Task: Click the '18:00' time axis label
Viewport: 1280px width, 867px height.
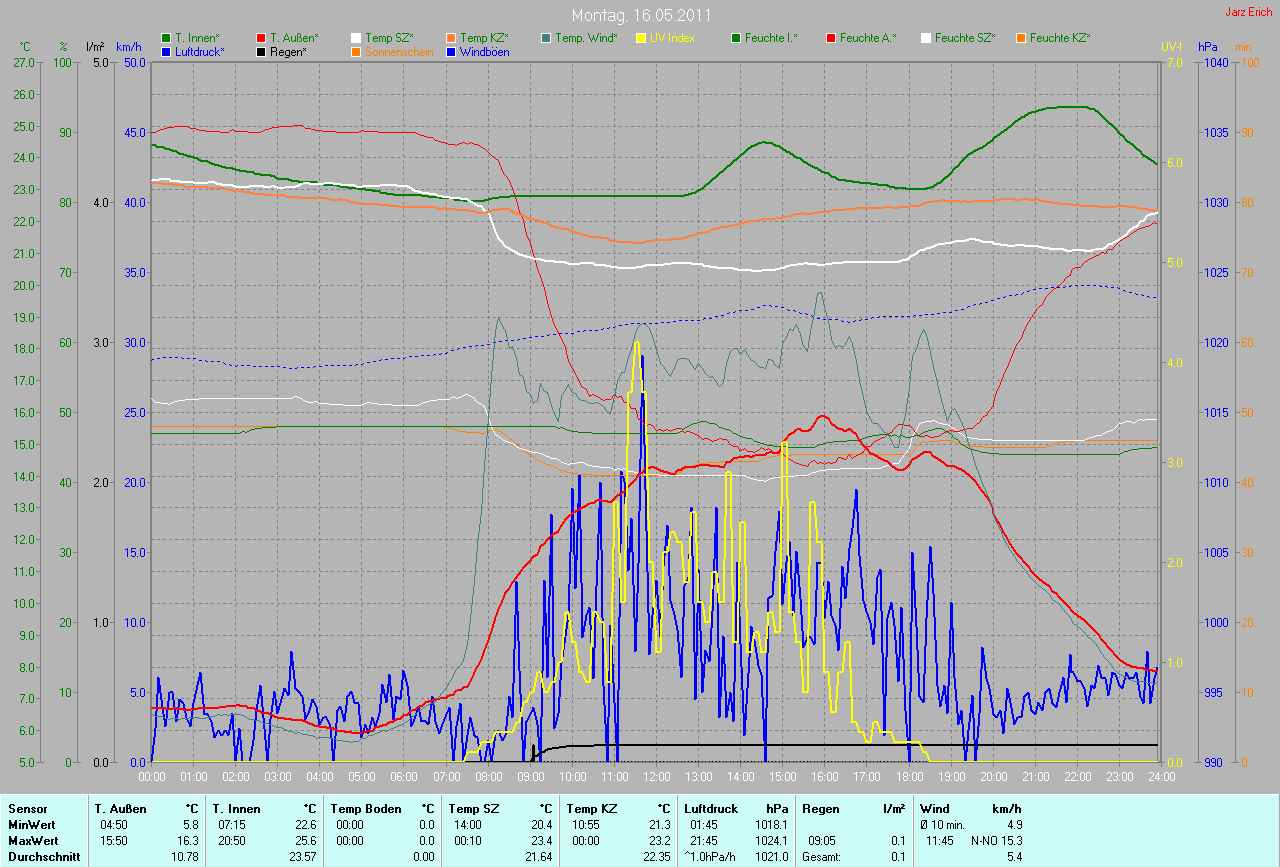Action: pyautogui.click(x=909, y=775)
